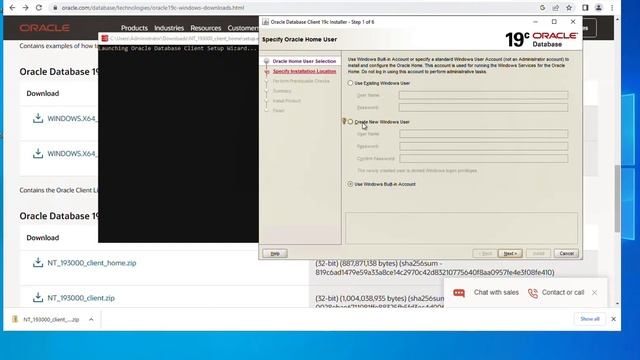Click Show all downloads button
Screen dimensions: 640x360
pos(590,319)
